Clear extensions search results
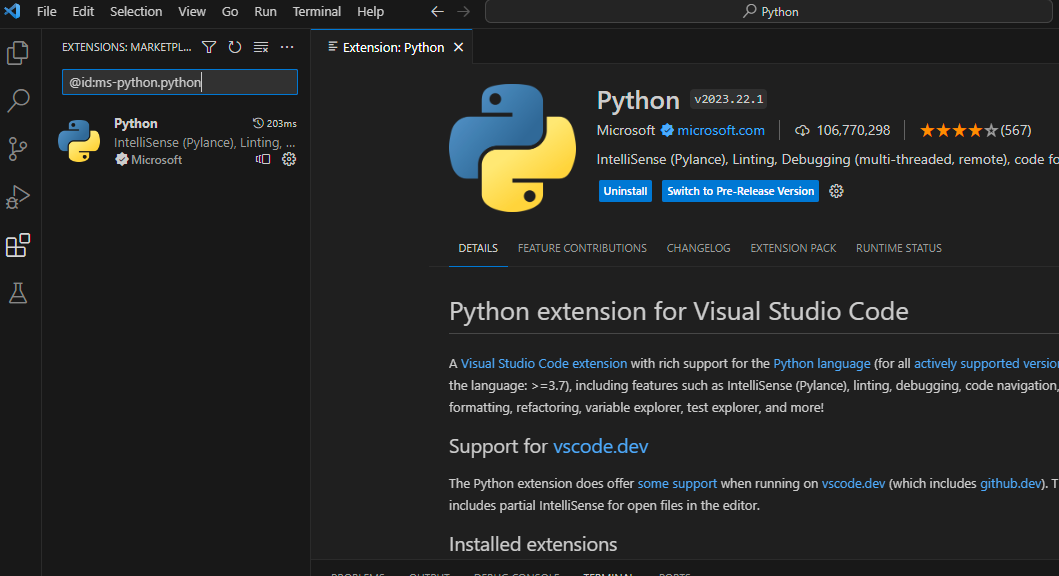1059x576 pixels. 261,47
